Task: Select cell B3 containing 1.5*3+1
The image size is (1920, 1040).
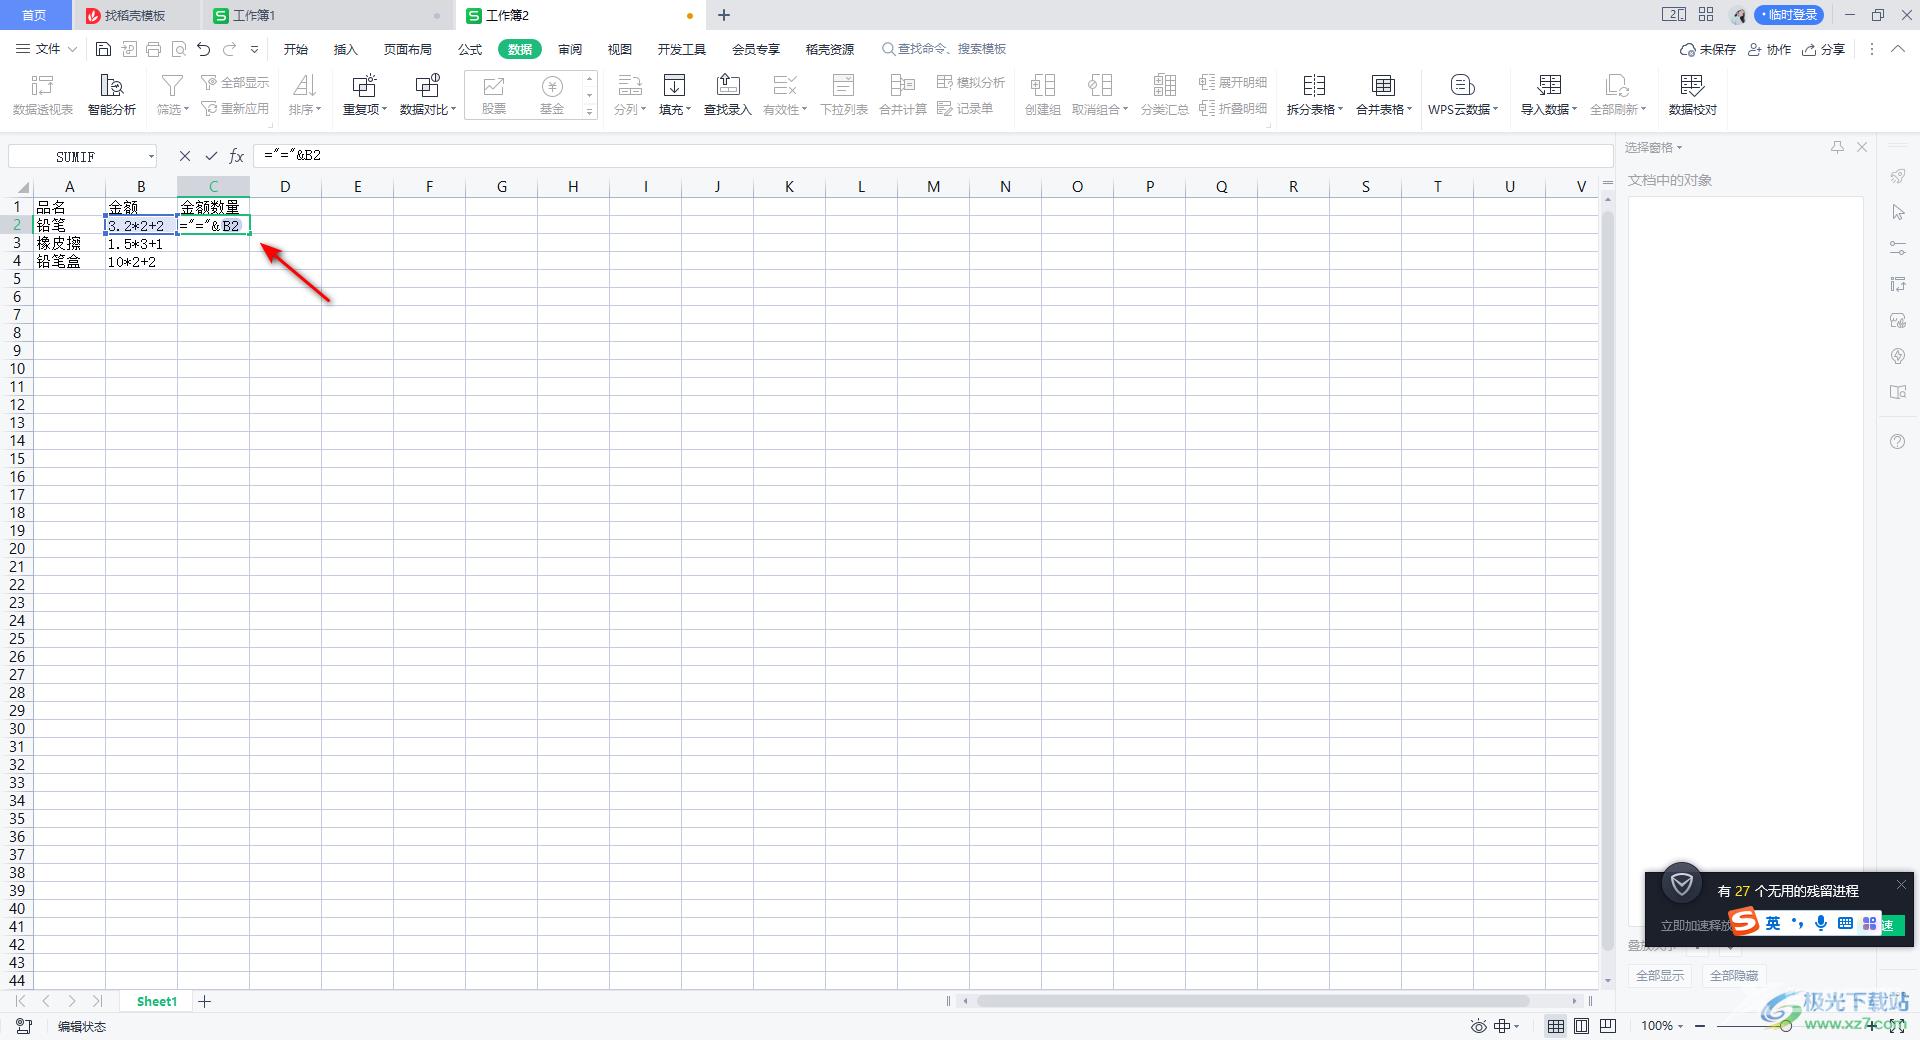Action: pyautogui.click(x=141, y=243)
